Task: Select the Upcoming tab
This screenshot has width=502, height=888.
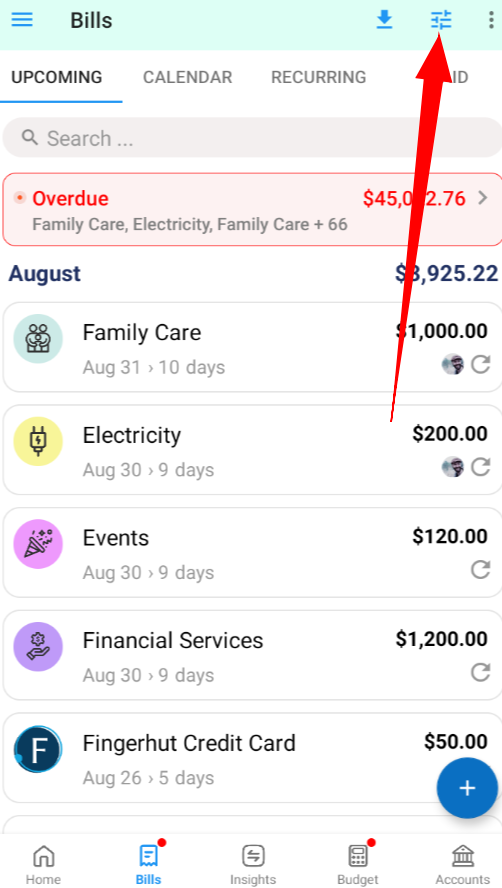Action: tap(57, 77)
